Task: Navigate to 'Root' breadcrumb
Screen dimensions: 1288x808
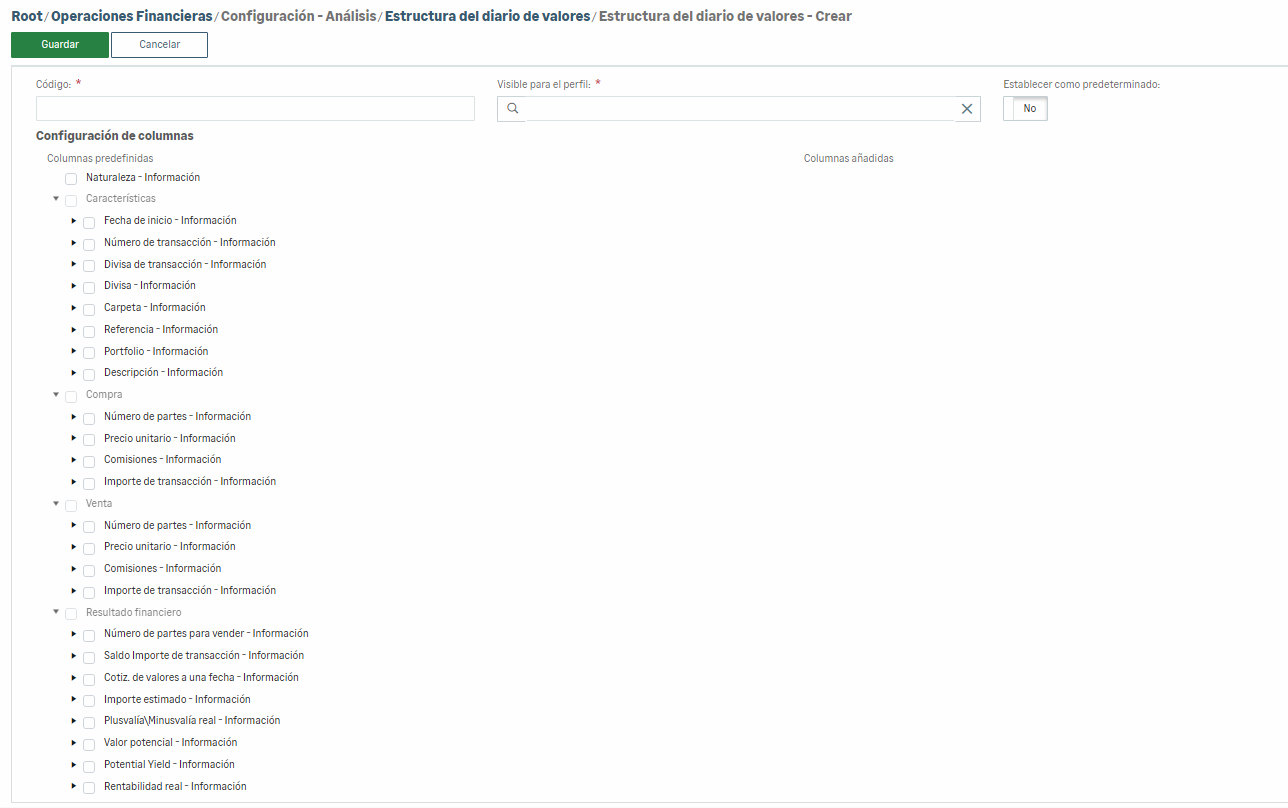Action: click(27, 16)
